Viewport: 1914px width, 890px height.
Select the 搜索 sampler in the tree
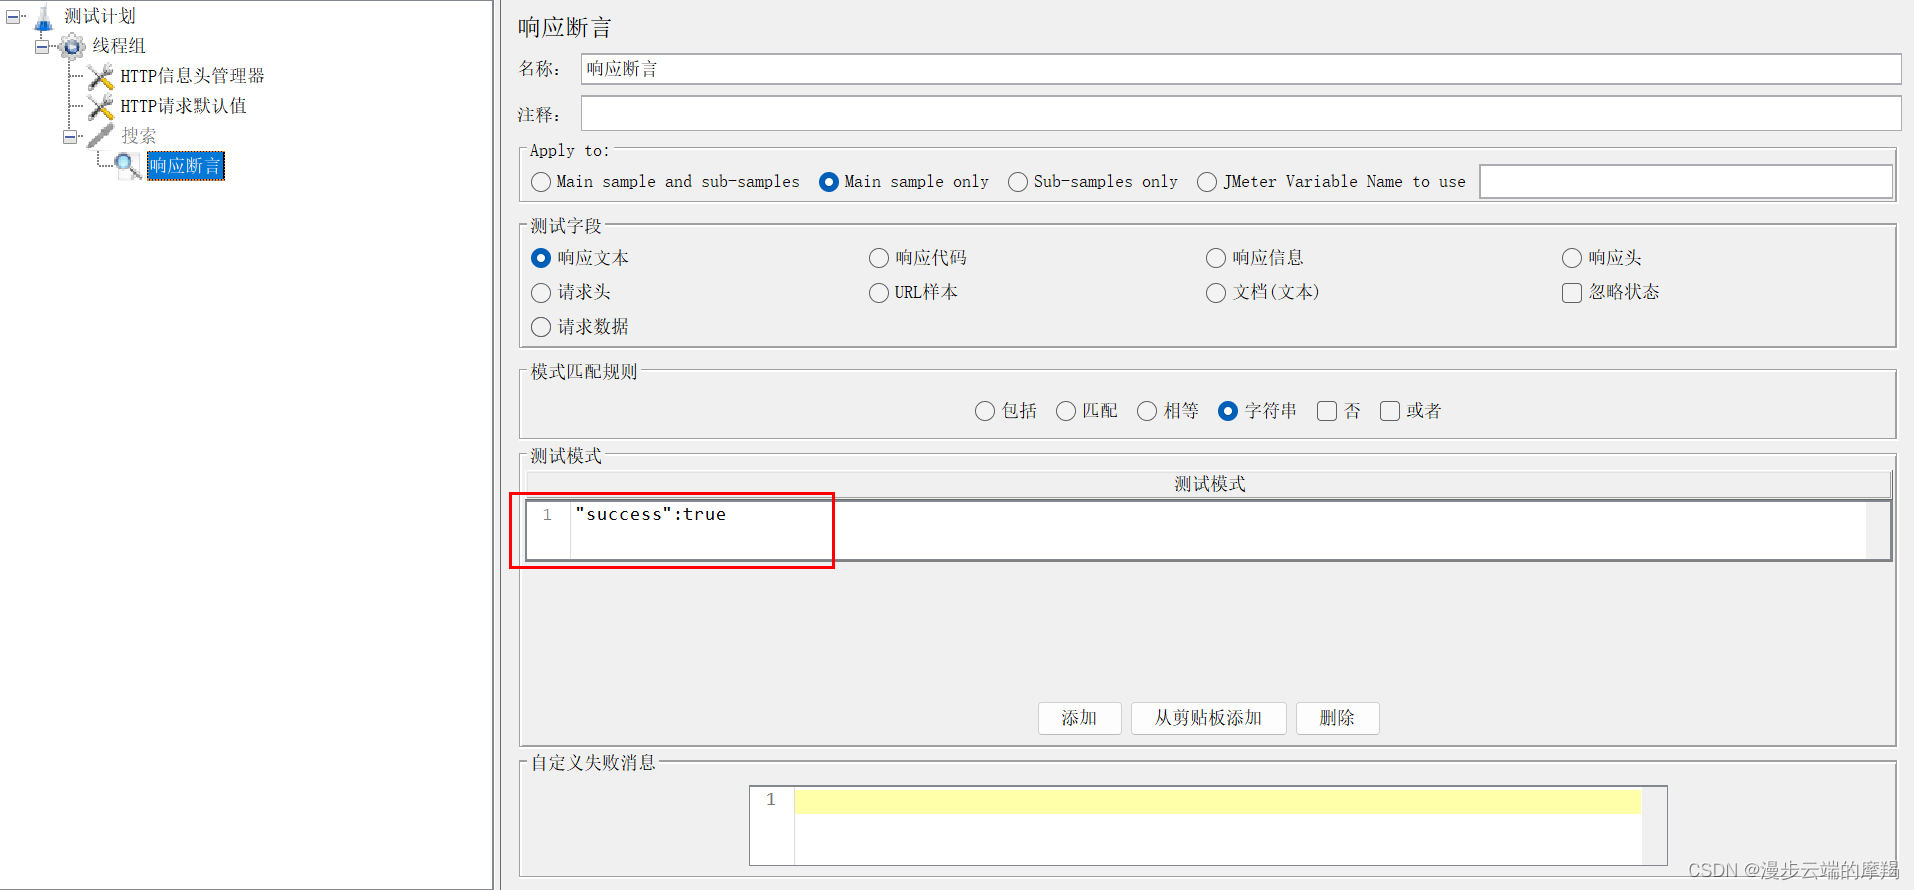[139, 136]
